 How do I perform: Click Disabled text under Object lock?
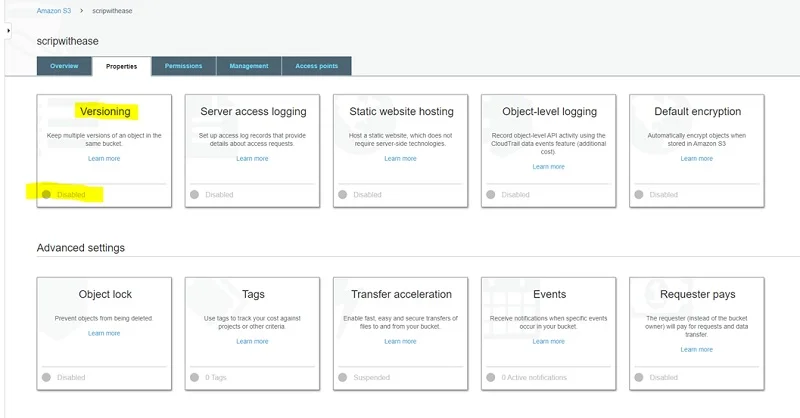71,377
